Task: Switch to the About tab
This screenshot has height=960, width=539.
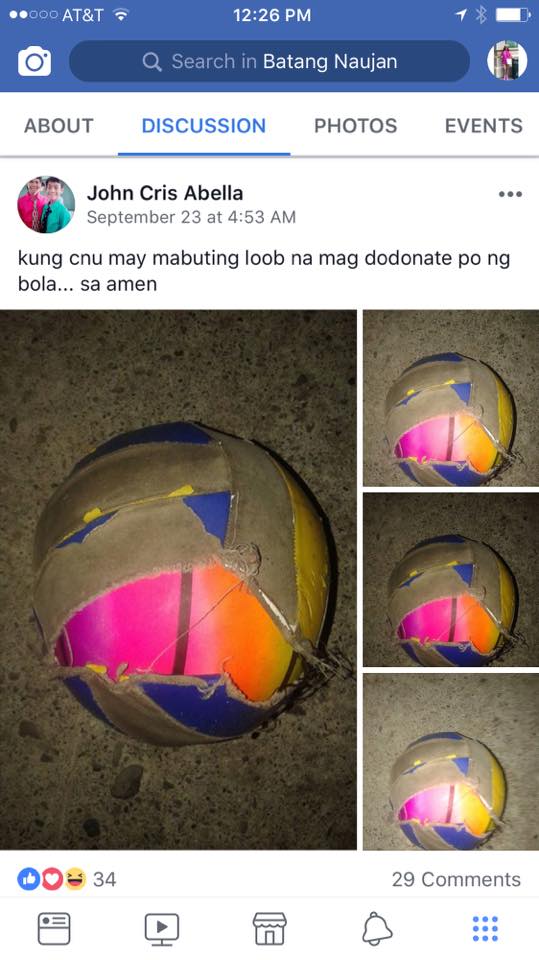Action: [59, 126]
